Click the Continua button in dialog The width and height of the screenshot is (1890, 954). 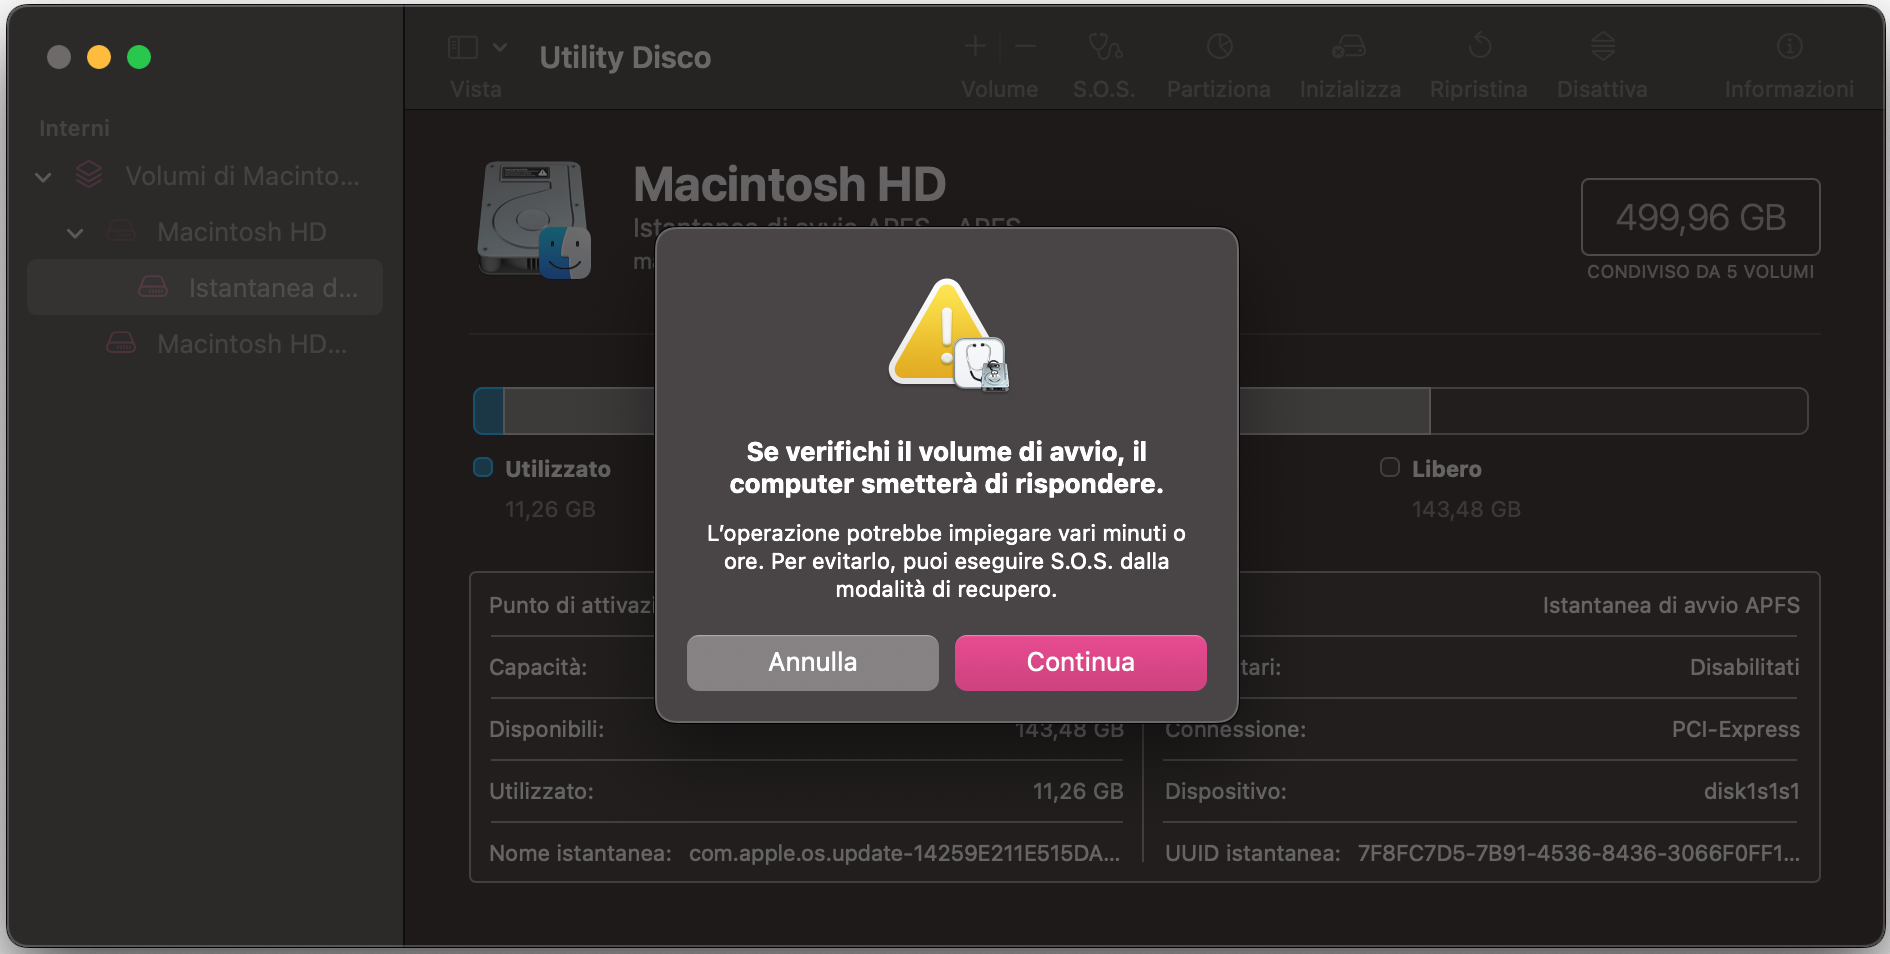point(1080,662)
